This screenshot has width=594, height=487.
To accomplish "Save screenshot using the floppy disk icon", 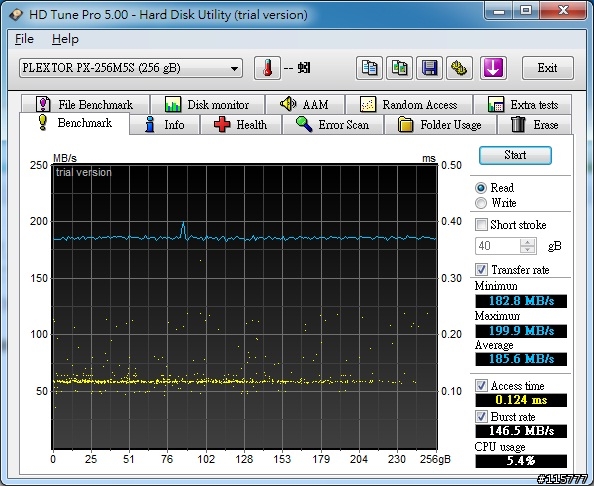I will pyautogui.click(x=429, y=68).
